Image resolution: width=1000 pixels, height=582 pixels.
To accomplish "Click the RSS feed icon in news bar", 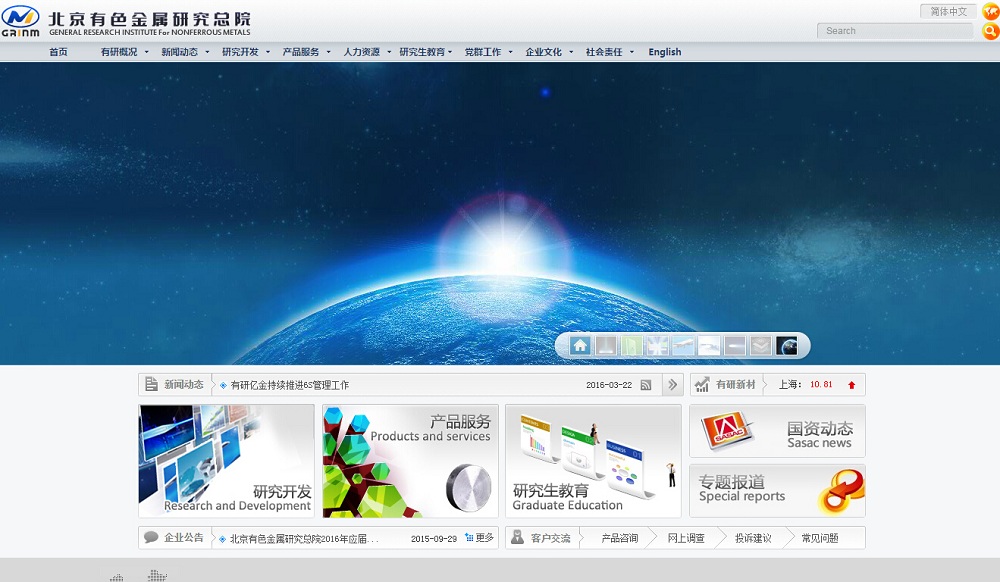I will coord(645,385).
